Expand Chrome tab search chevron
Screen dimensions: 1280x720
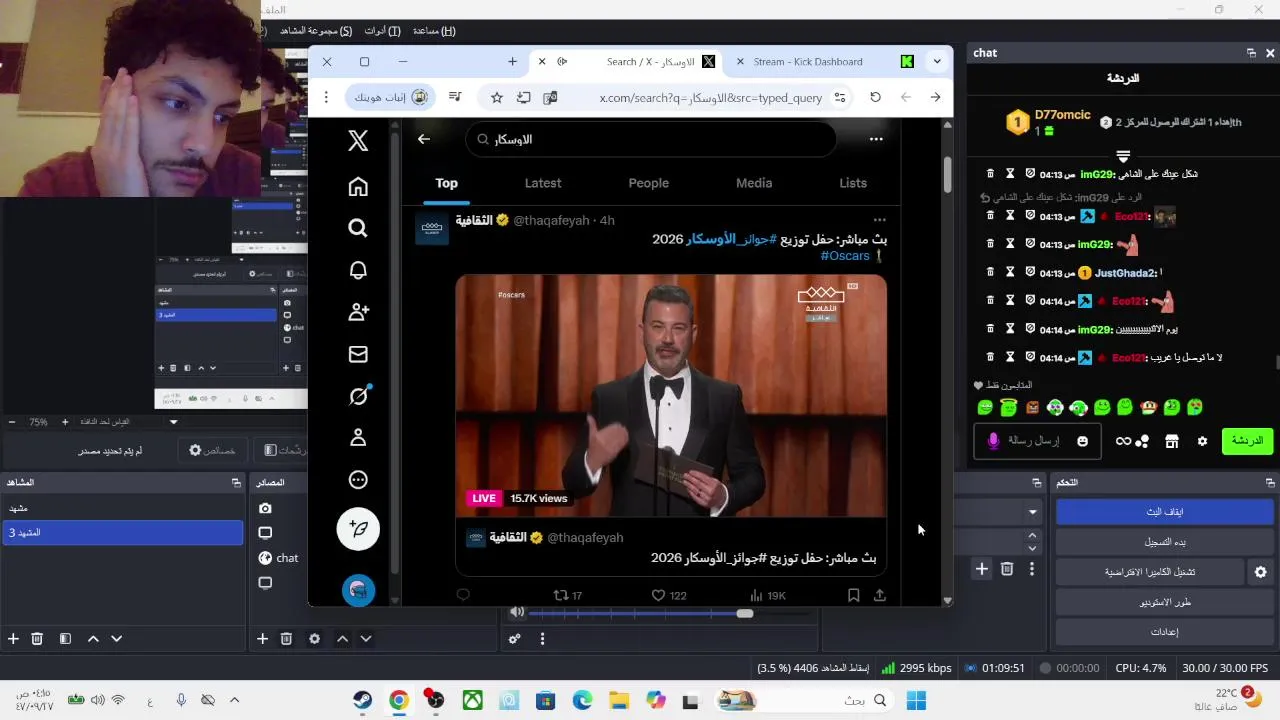click(937, 61)
